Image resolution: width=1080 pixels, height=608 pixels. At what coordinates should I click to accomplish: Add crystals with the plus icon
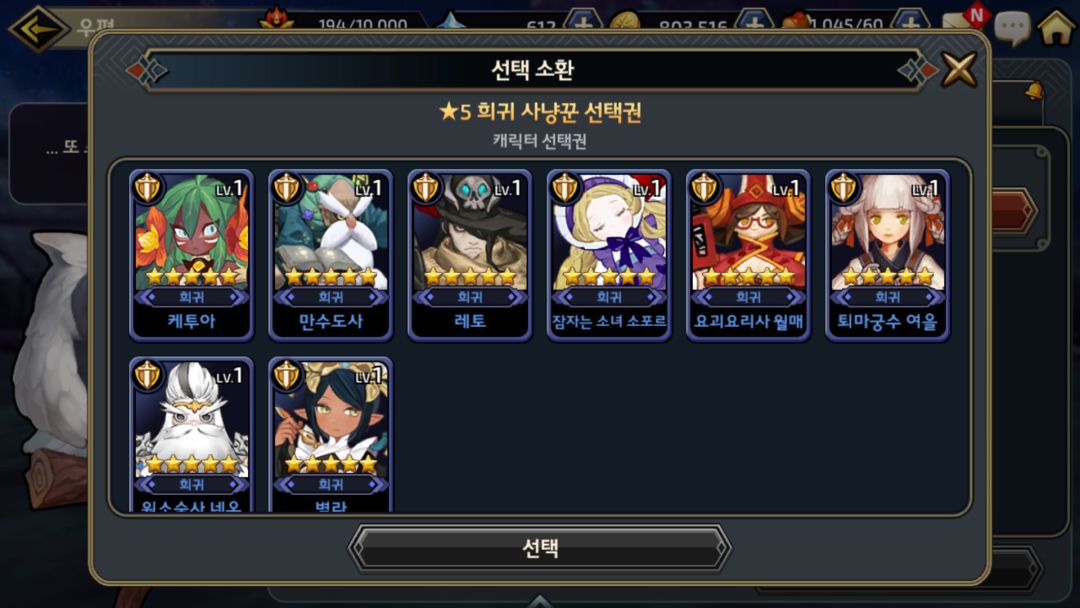(x=583, y=21)
